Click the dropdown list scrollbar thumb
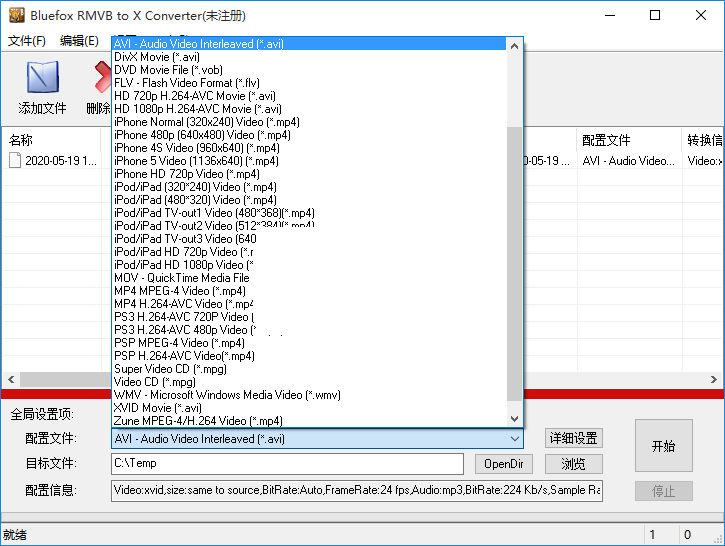Image resolution: width=725 pixels, height=546 pixels. coord(514,264)
